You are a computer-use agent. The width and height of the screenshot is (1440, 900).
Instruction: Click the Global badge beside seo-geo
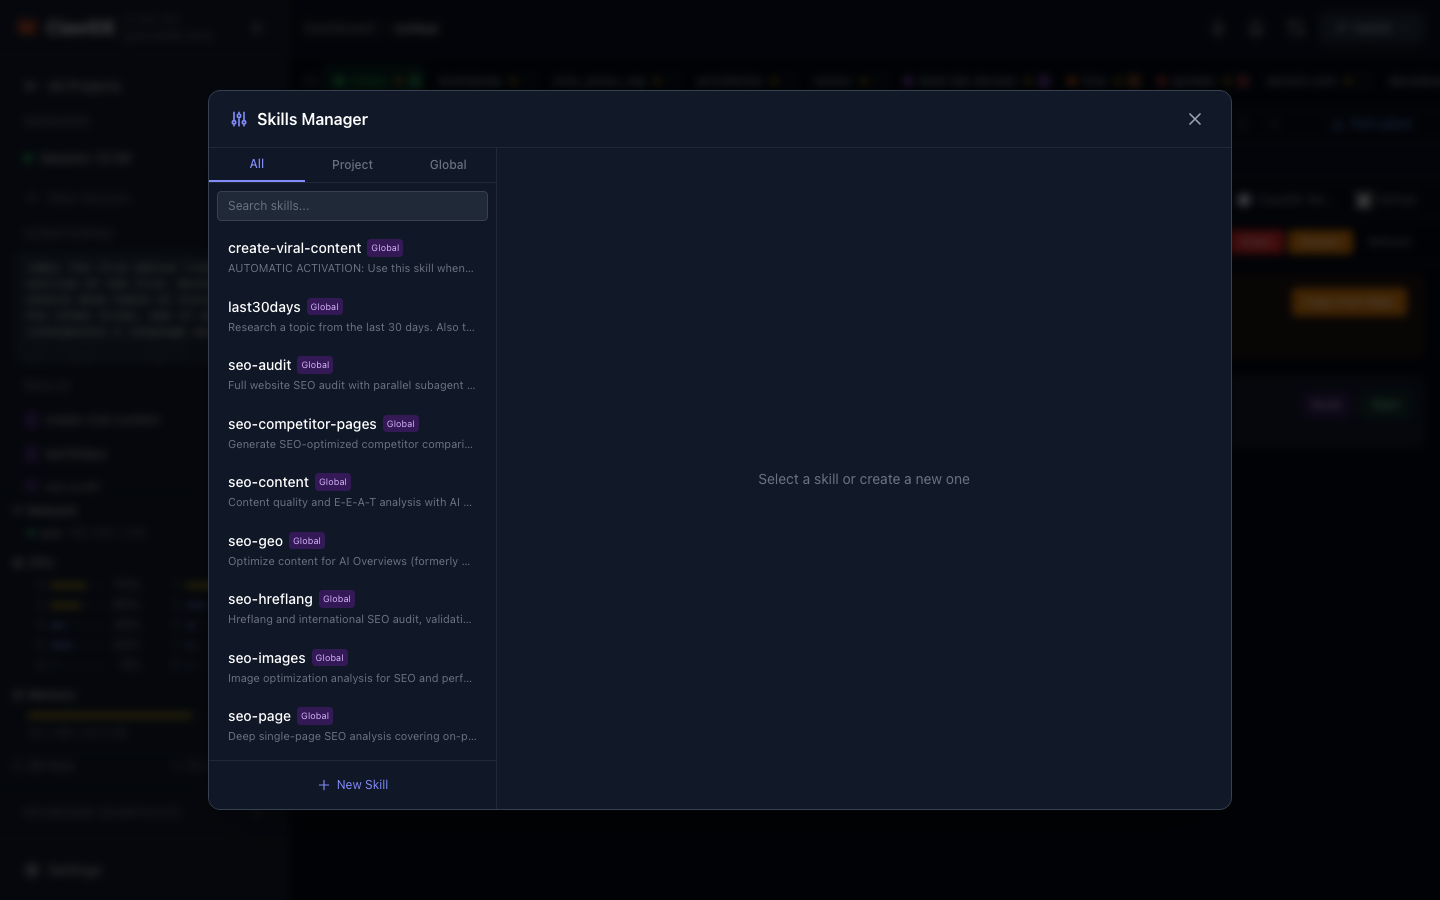(x=307, y=541)
